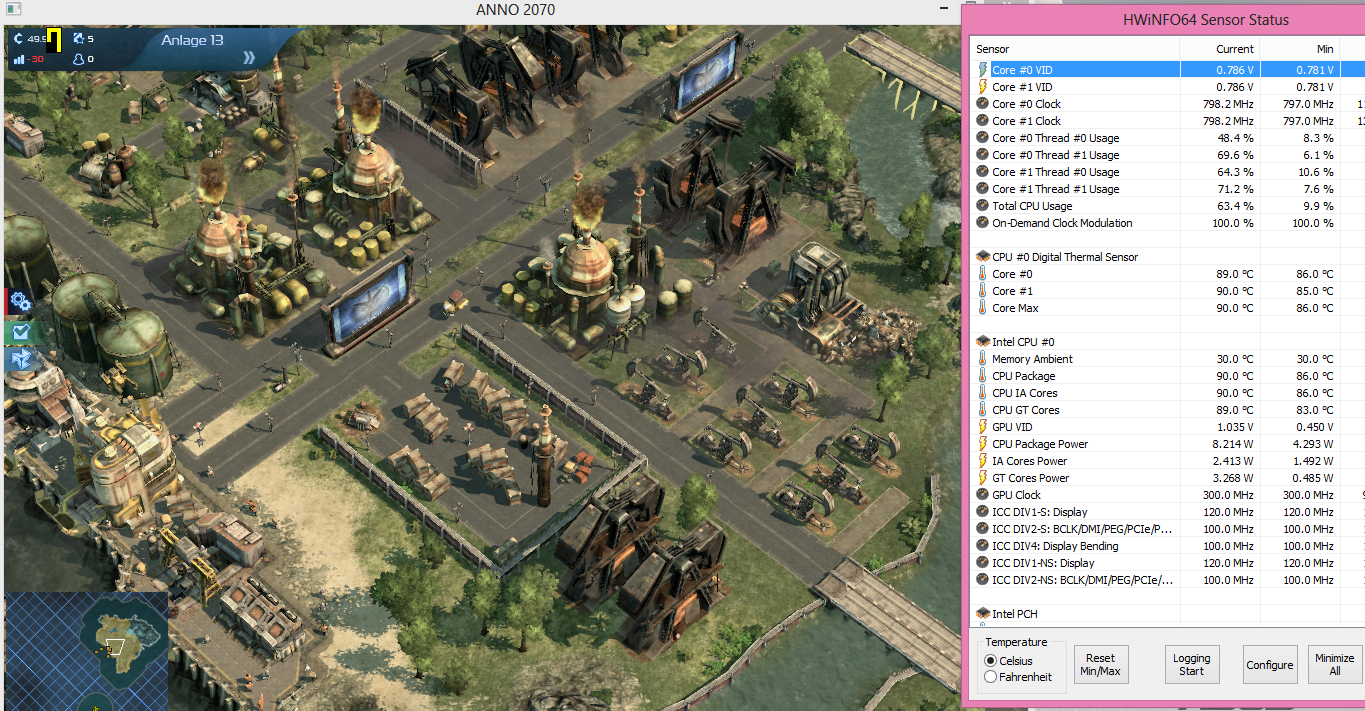The width and height of the screenshot is (1365, 711).
Task: Open the gear settings side button in ANNO
Action: pyautogui.click(x=19, y=301)
